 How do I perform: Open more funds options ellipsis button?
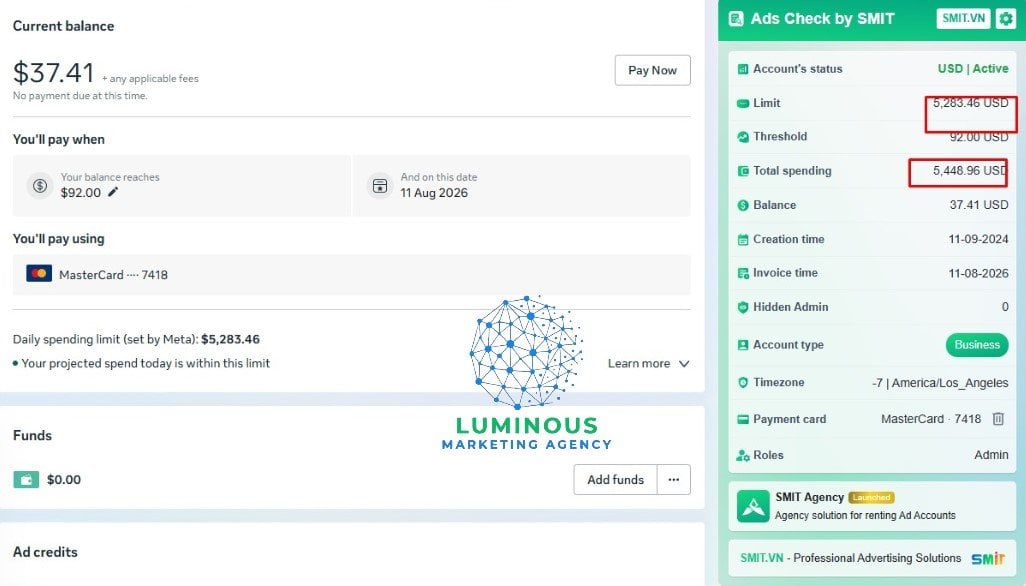674,479
